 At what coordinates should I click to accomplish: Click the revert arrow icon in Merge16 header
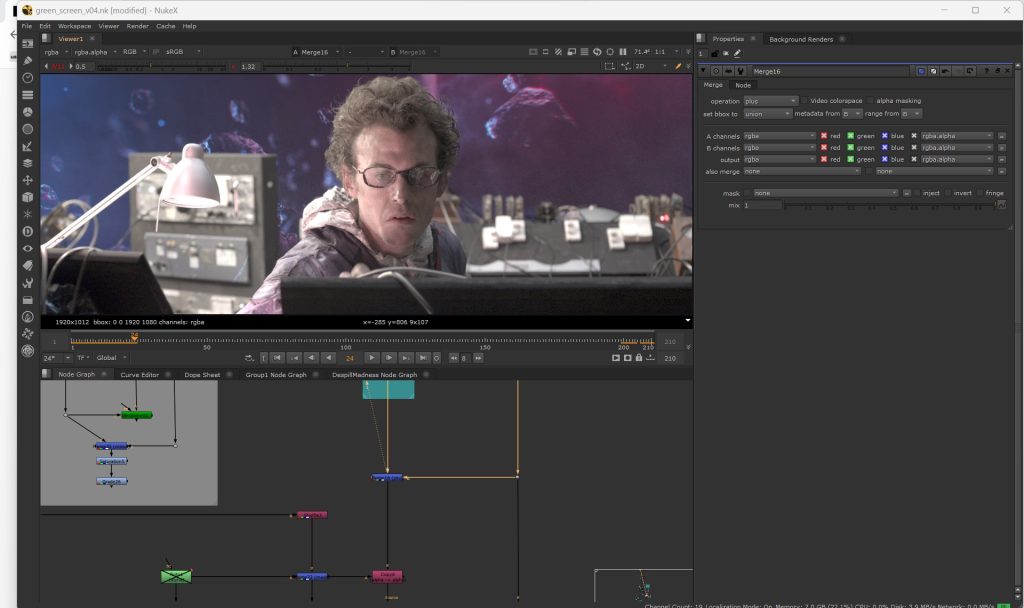970,71
